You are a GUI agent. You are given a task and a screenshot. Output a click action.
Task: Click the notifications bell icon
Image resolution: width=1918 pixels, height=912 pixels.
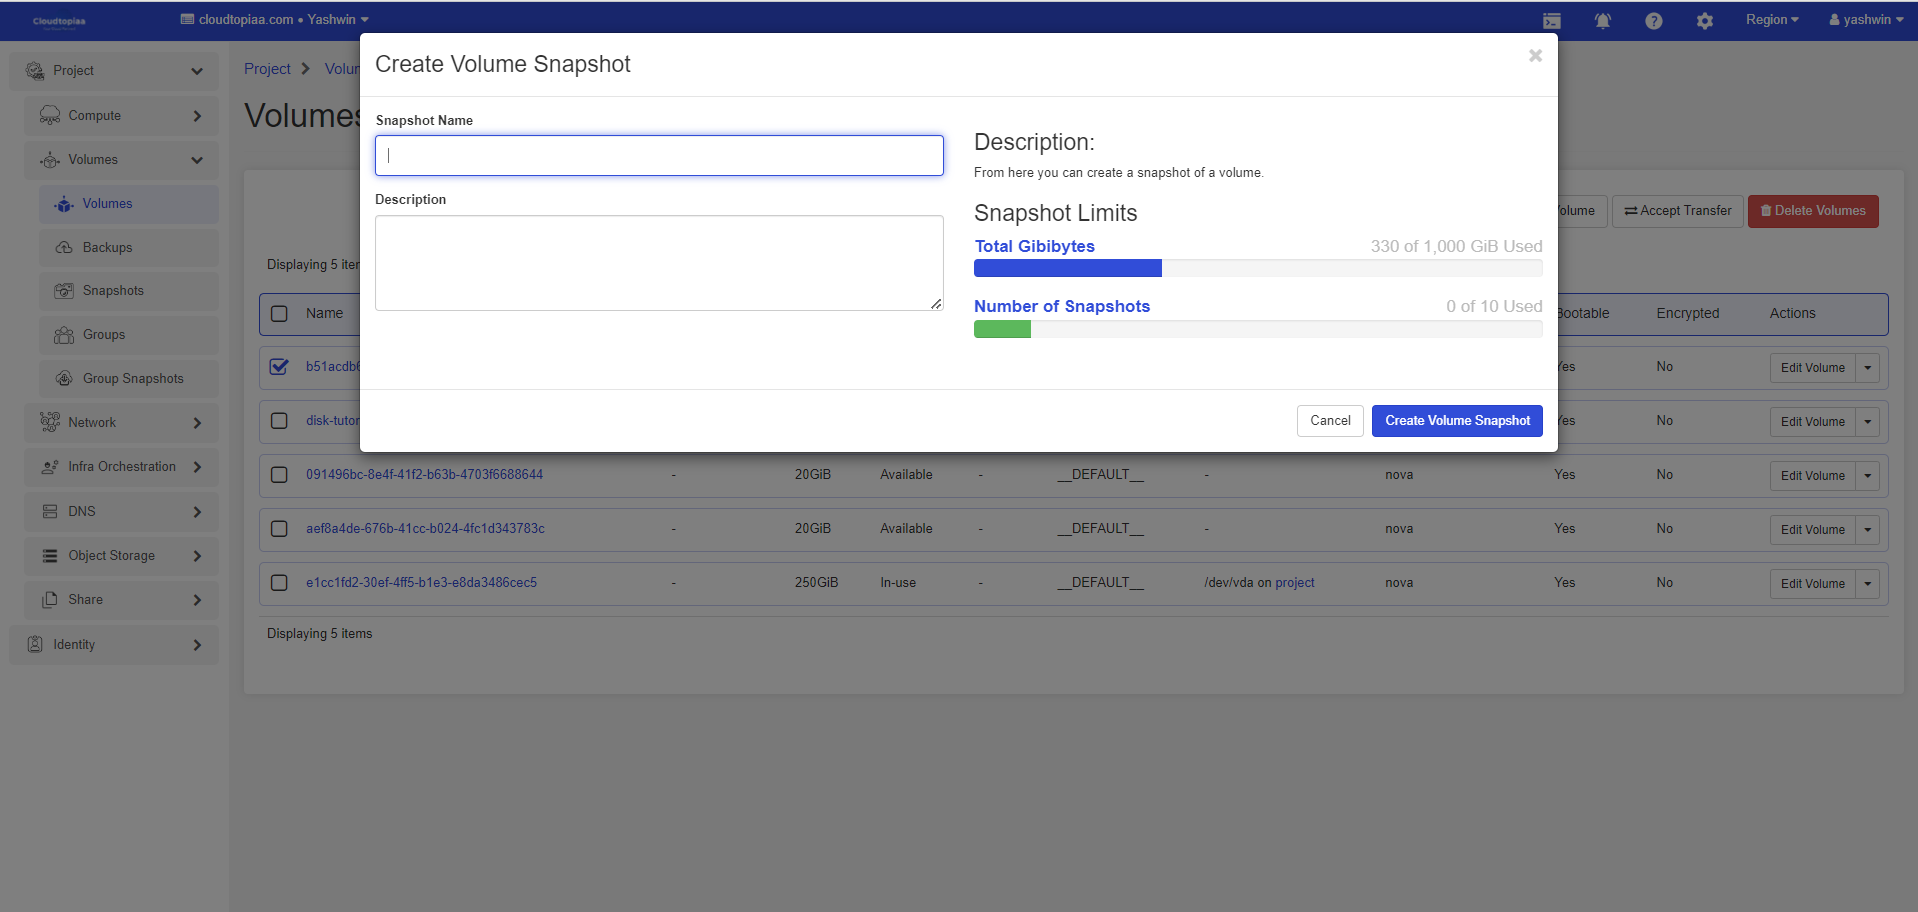click(1602, 21)
